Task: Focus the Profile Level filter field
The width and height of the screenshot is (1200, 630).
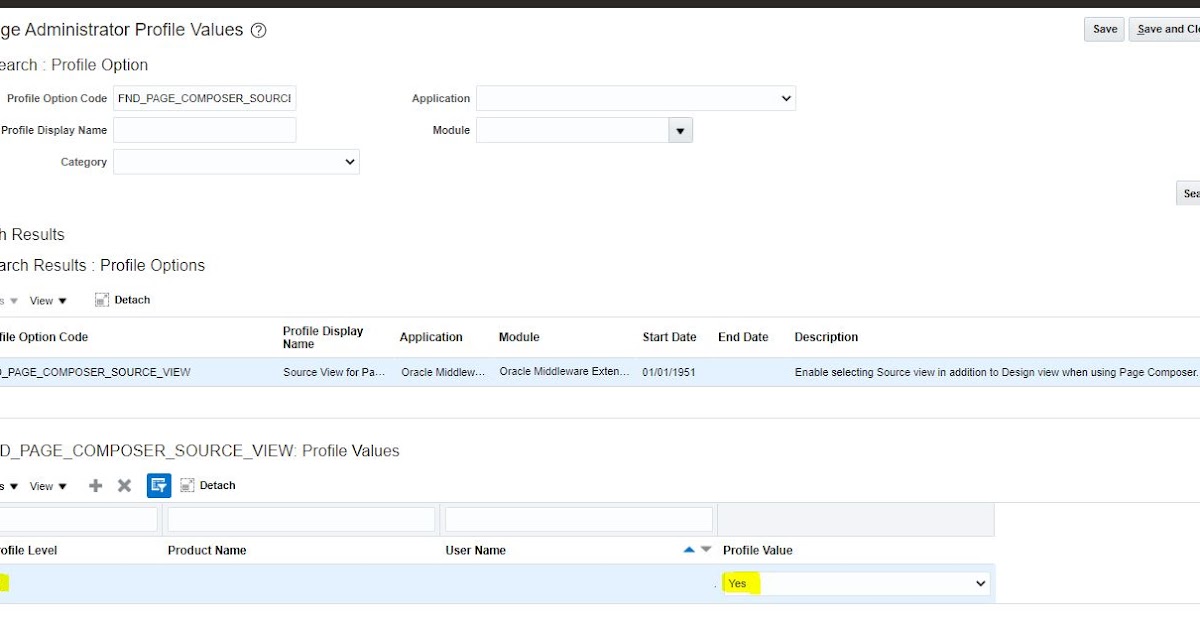Action: [78, 519]
